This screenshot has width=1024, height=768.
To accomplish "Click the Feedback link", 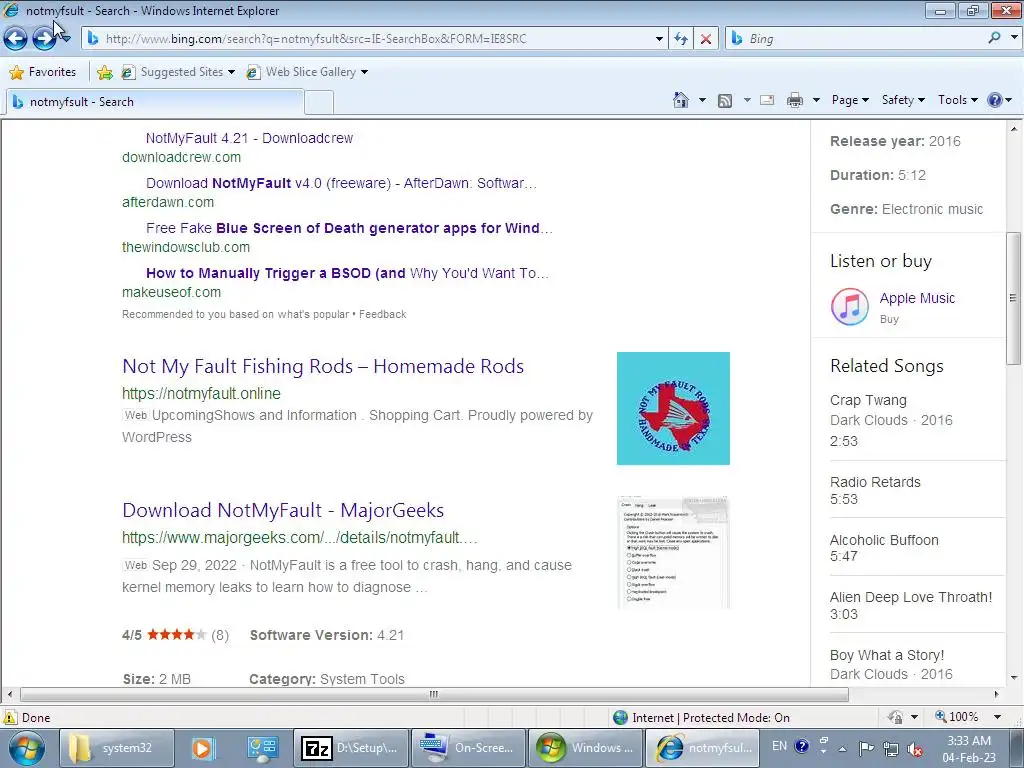I will tap(383, 314).
